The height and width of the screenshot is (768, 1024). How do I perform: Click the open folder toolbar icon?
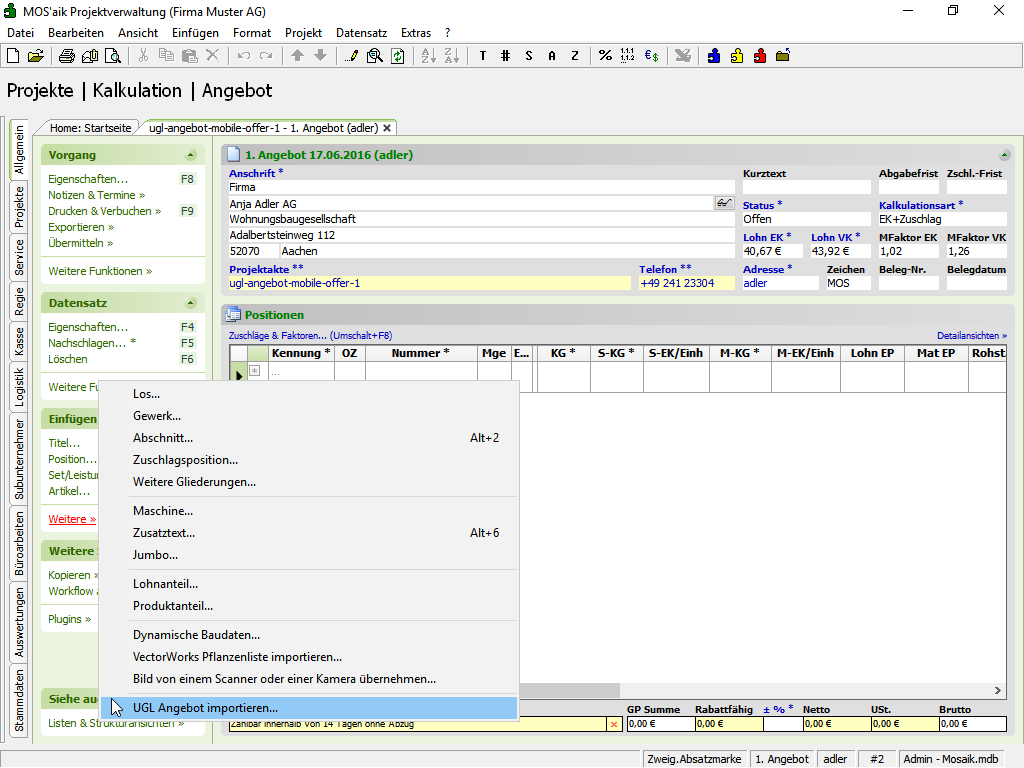(x=36, y=56)
